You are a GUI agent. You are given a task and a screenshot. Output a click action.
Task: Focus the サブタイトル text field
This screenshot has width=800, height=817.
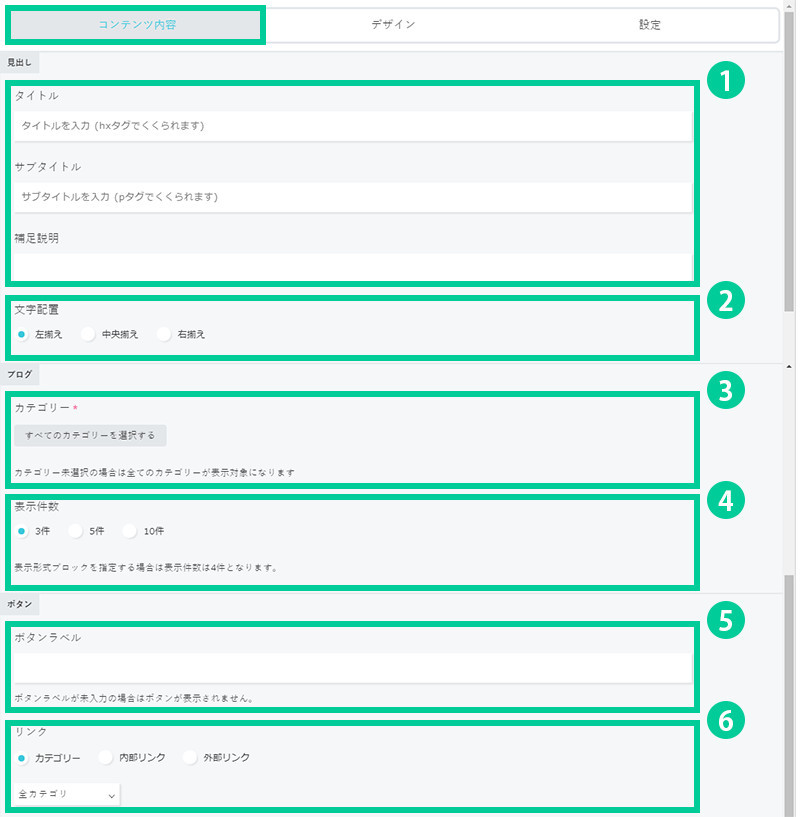tap(352, 197)
